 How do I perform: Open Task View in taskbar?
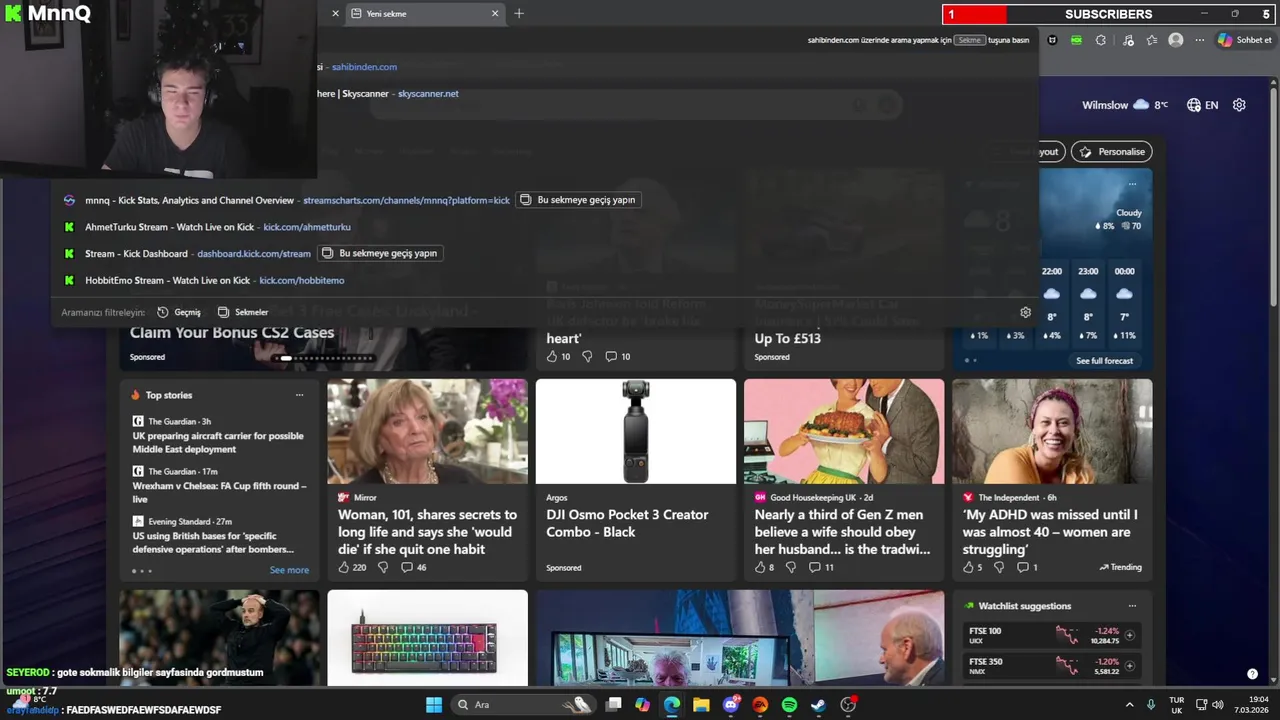(x=614, y=705)
